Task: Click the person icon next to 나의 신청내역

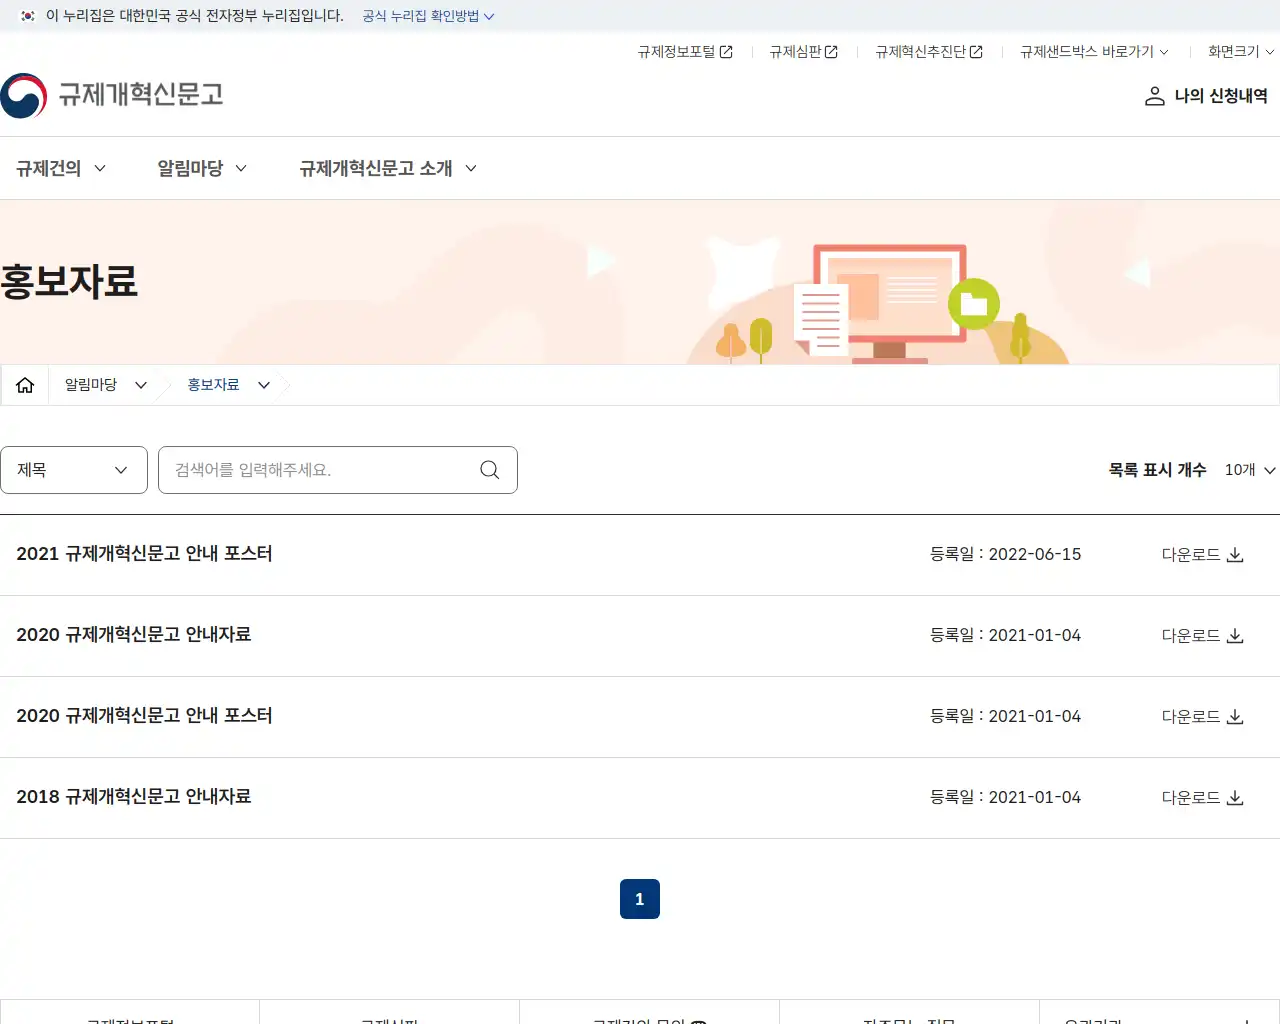Action: coord(1153,96)
